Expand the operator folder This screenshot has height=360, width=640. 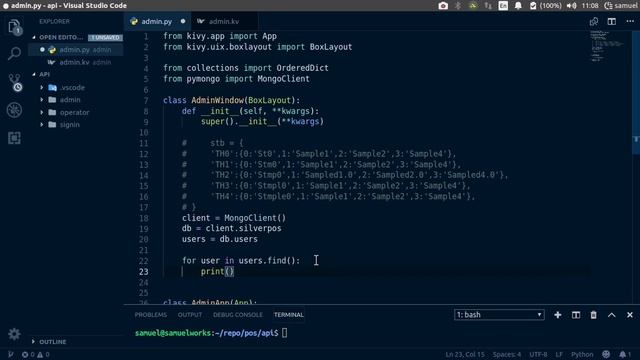pyautogui.click(x=42, y=112)
